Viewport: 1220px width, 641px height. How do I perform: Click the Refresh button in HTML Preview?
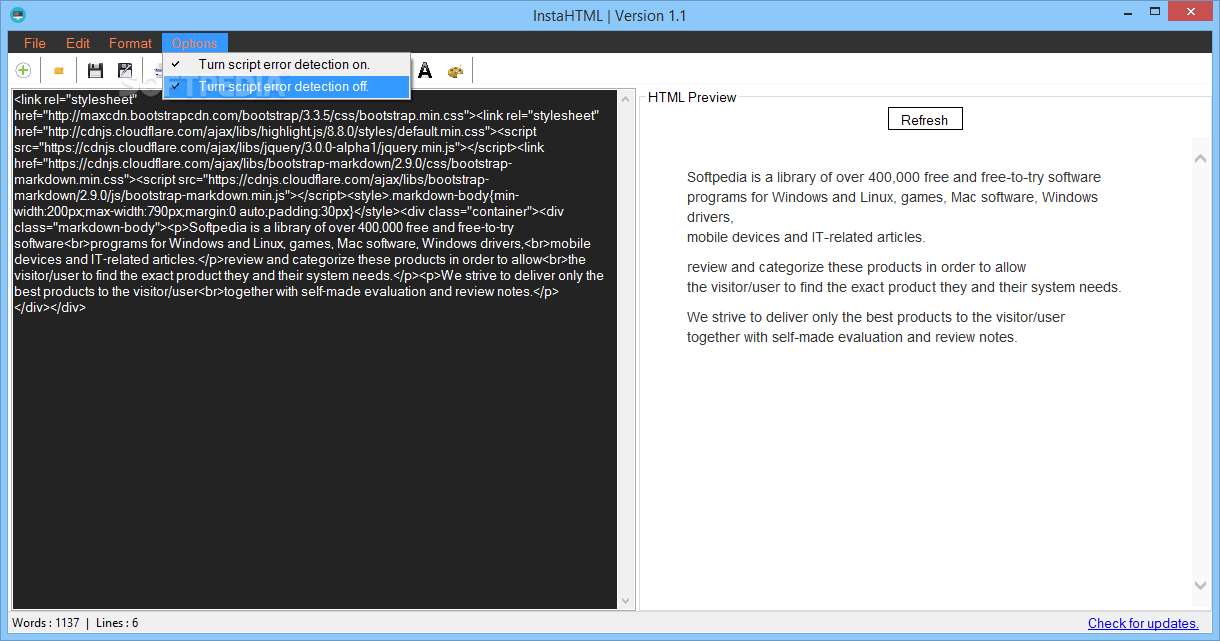[x=925, y=119]
